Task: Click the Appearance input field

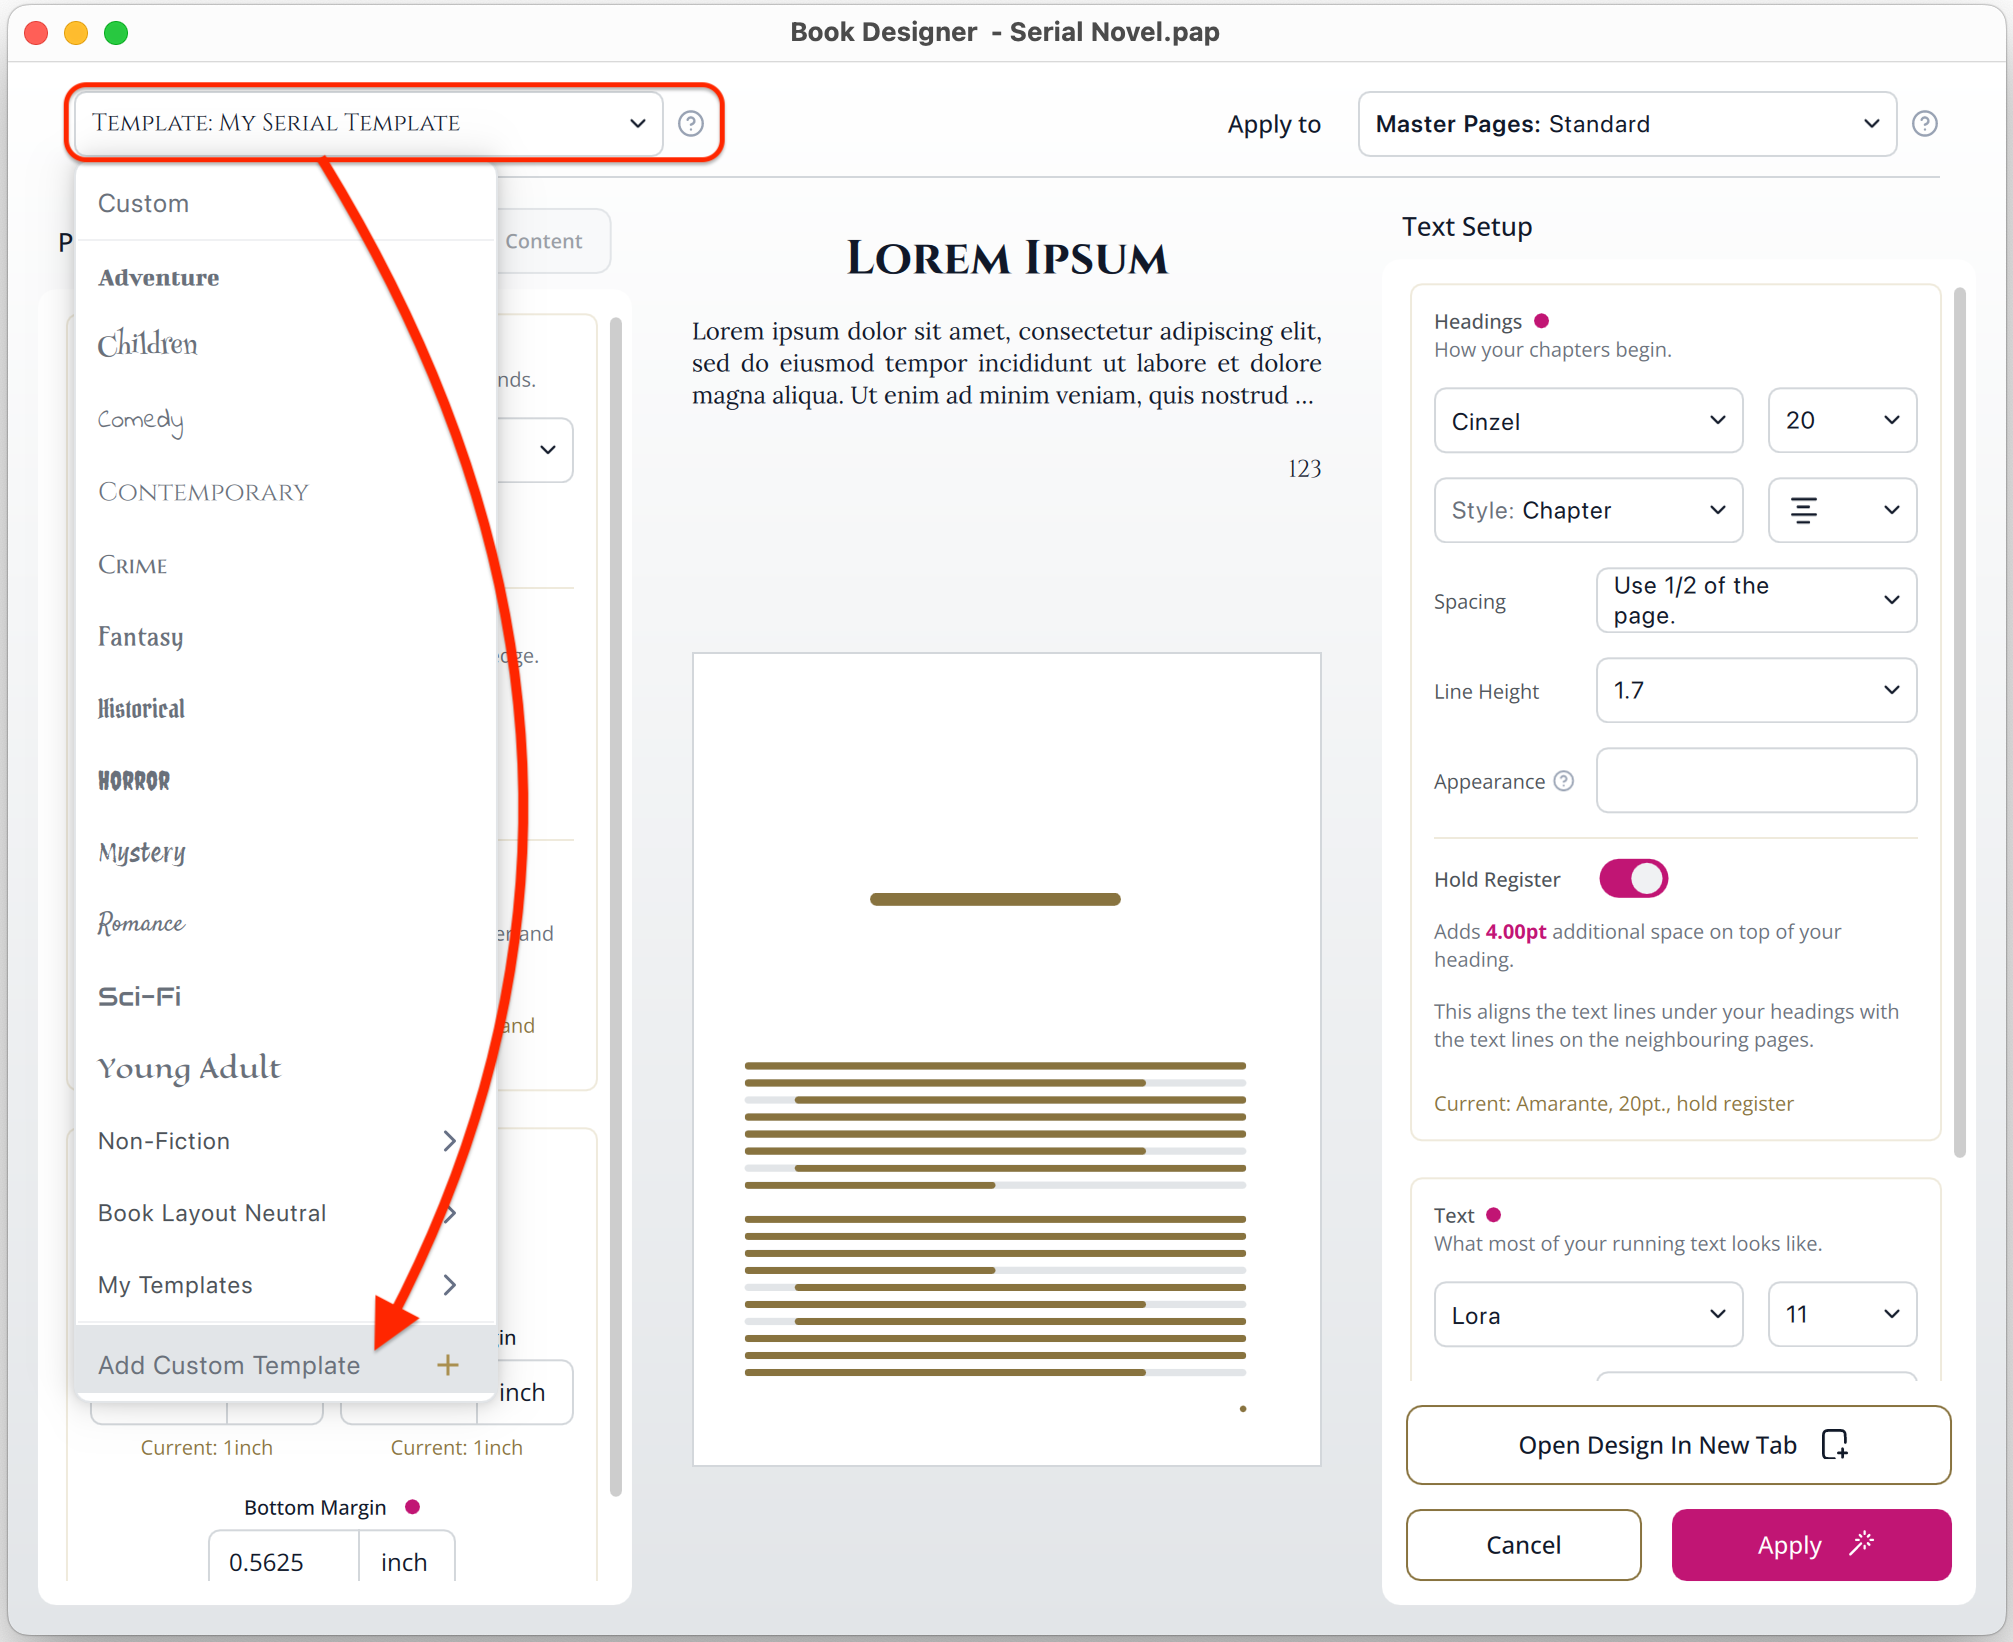Action: pyautogui.click(x=1755, y=780)
